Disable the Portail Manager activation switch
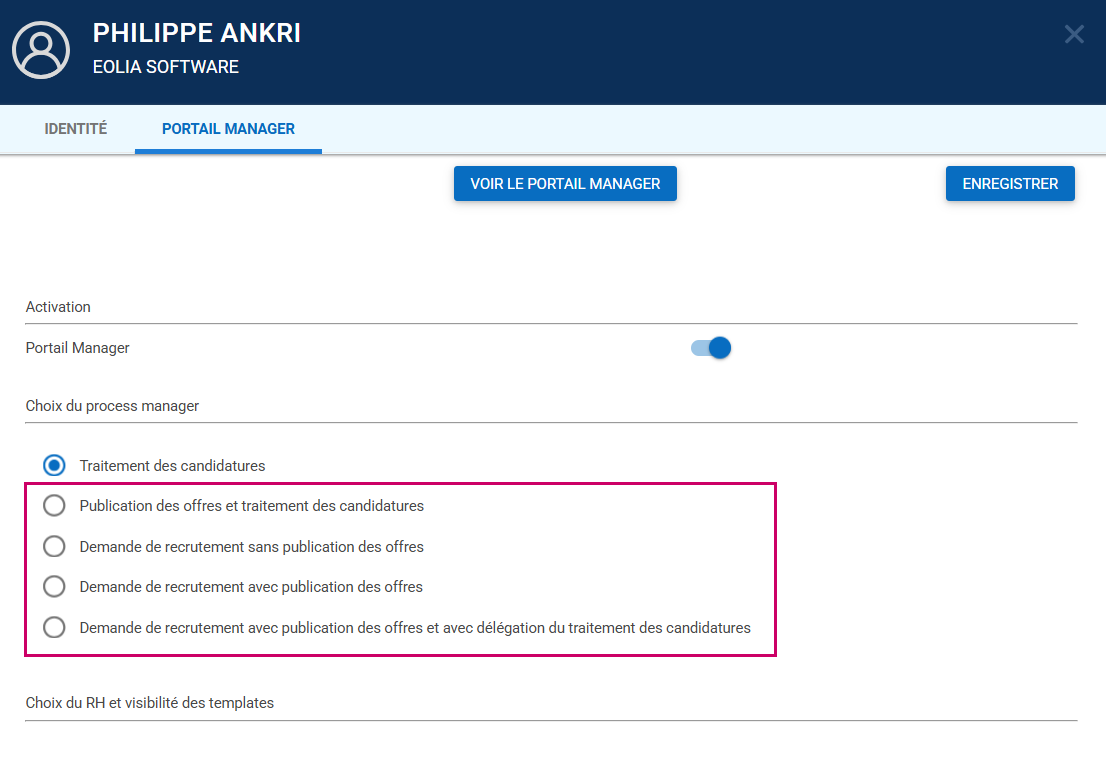The height and width of the screenshot is (768, 1106). (x=712, y=348)
